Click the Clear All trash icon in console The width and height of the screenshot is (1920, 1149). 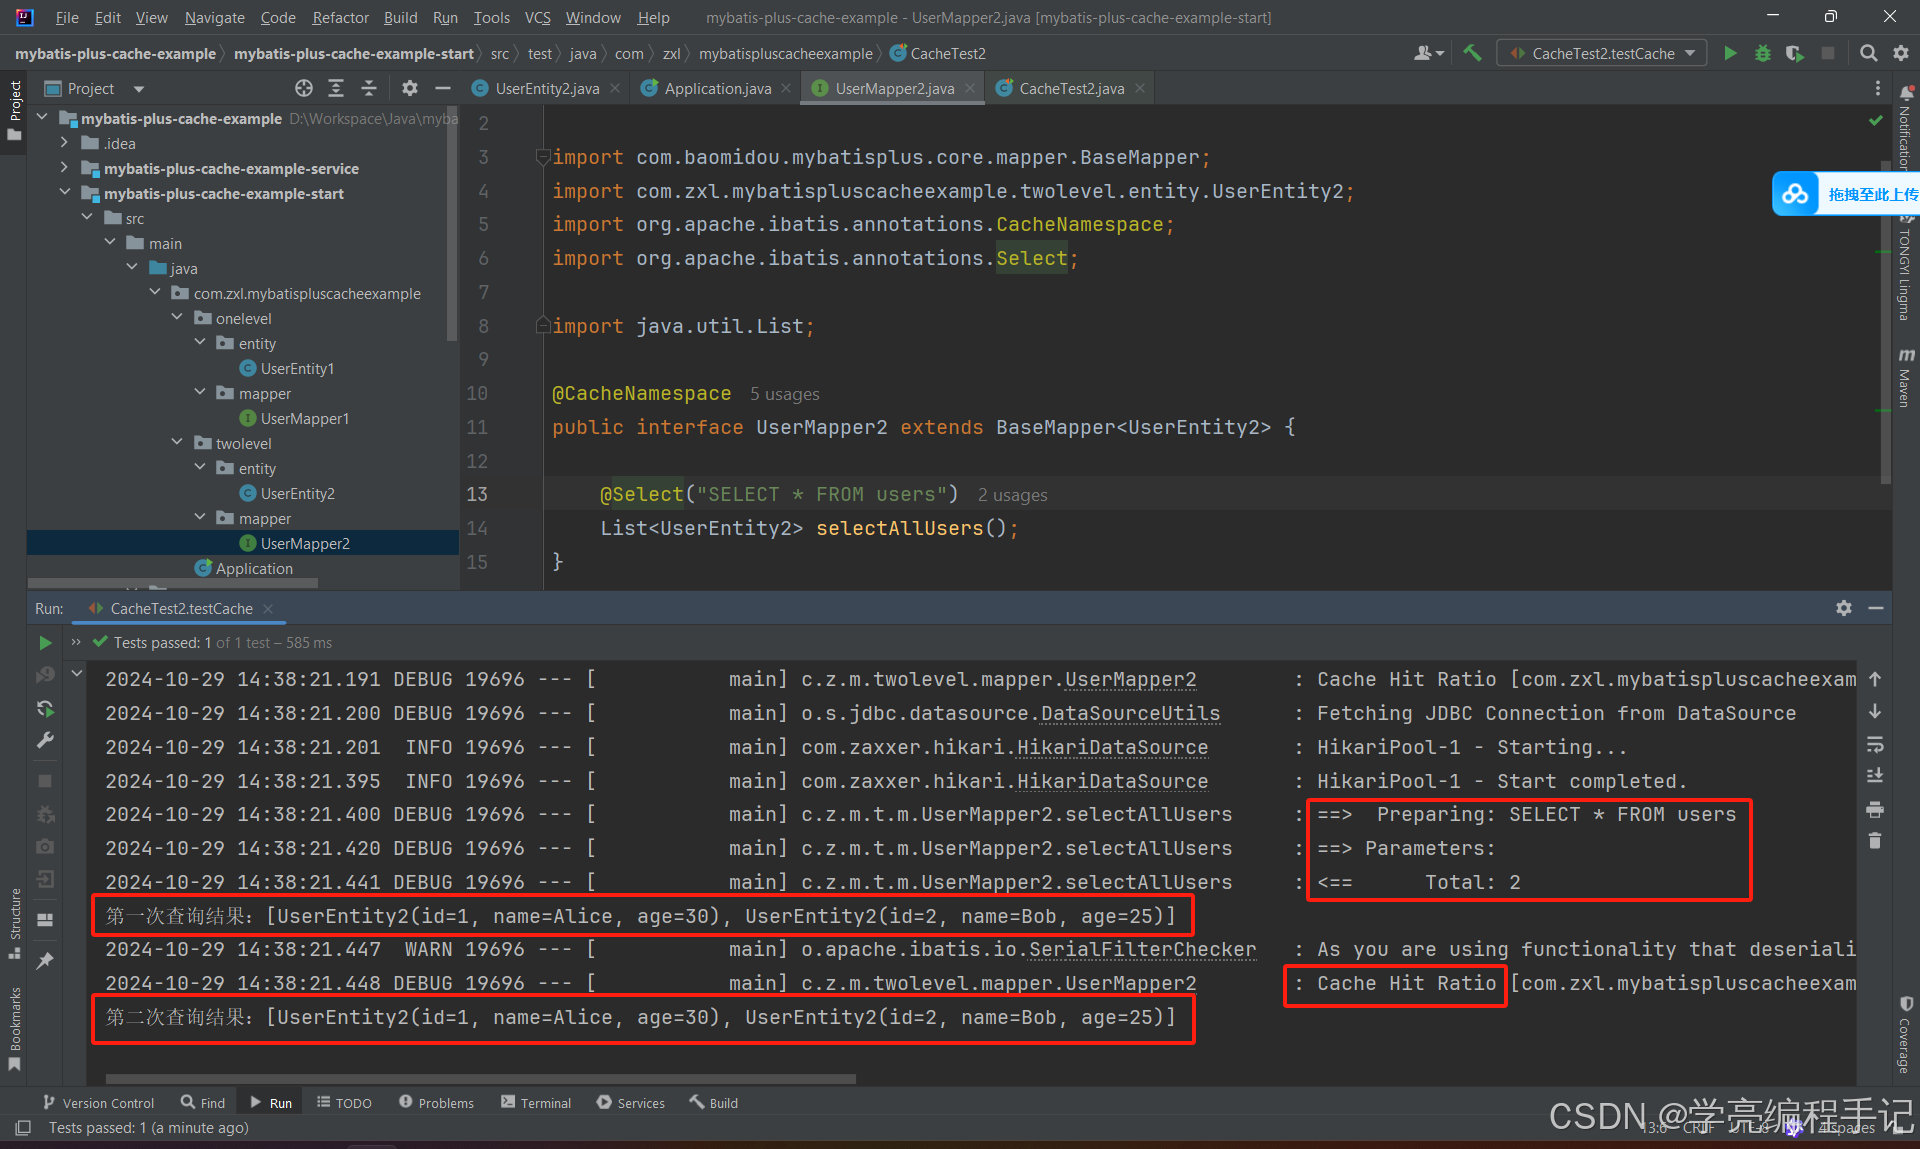[x=1875, y=841]
